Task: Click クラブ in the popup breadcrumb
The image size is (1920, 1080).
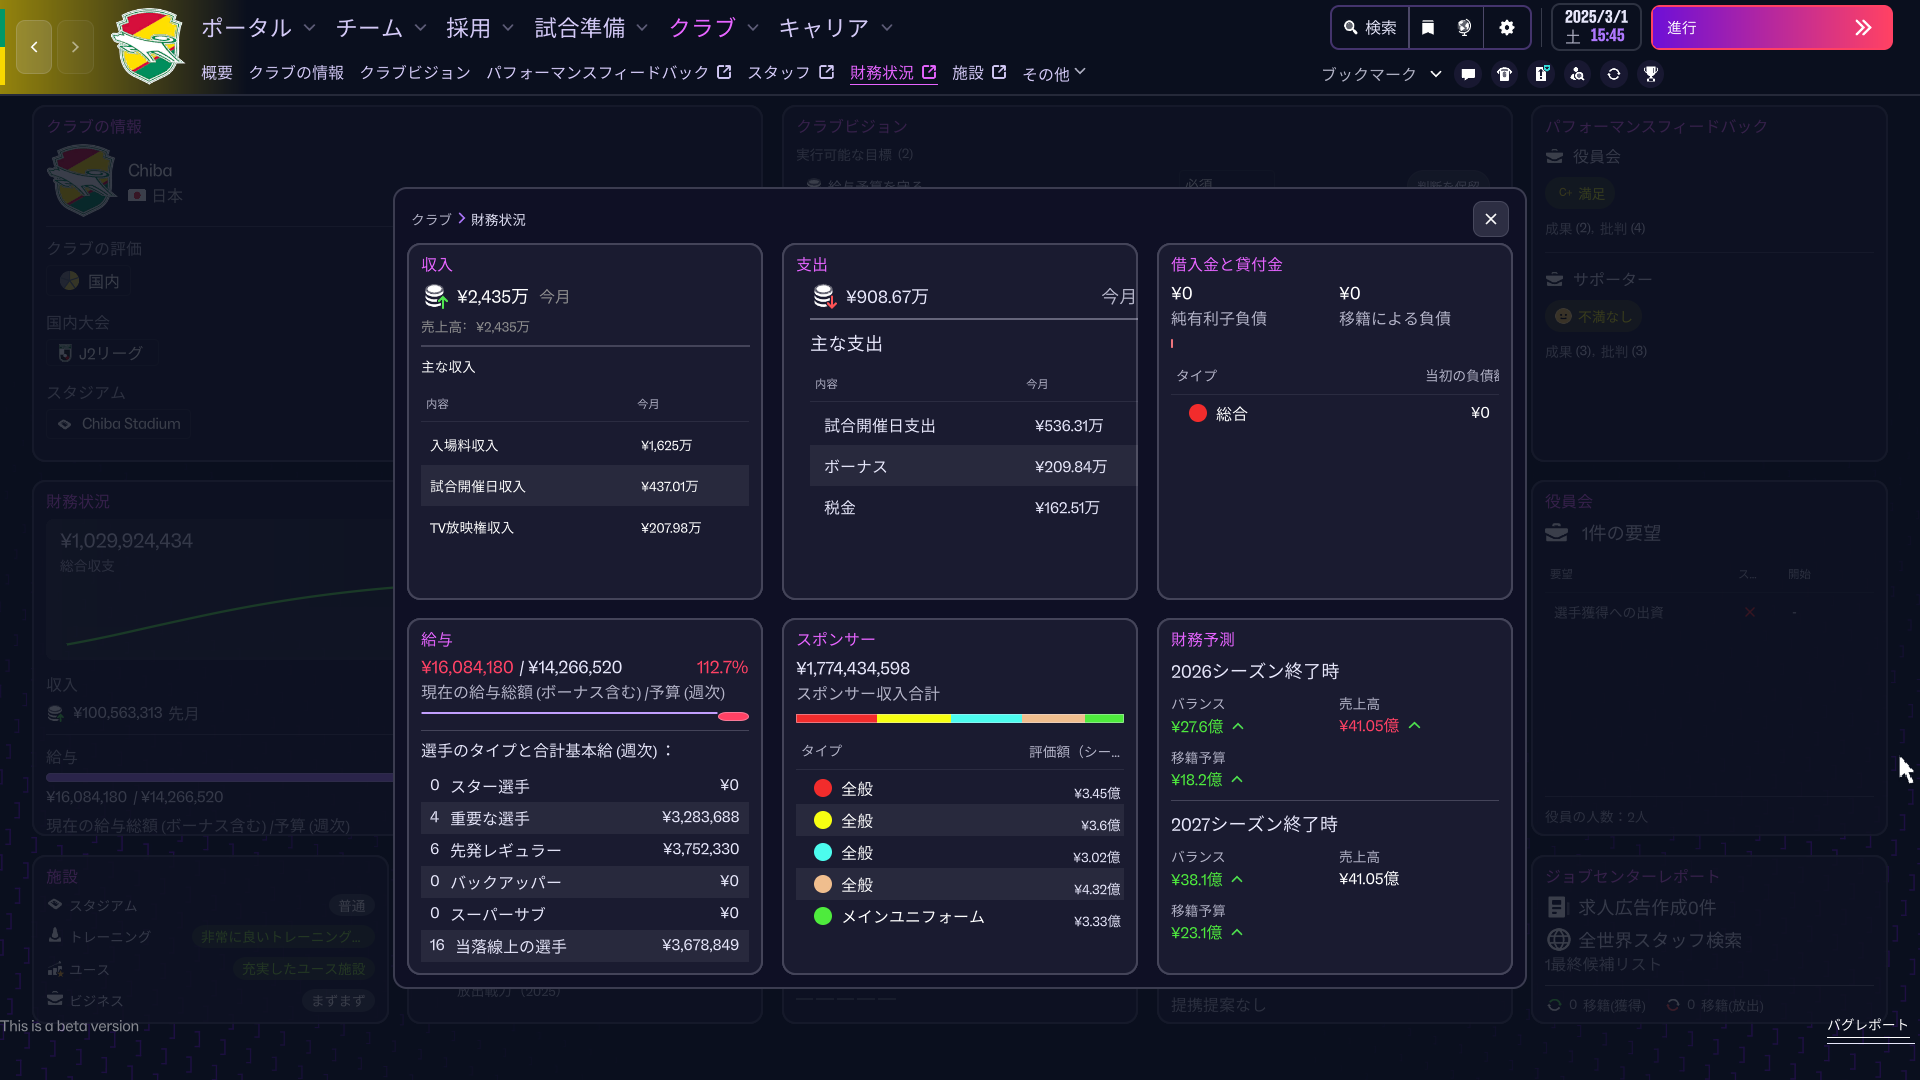Action: pos(431,219)
